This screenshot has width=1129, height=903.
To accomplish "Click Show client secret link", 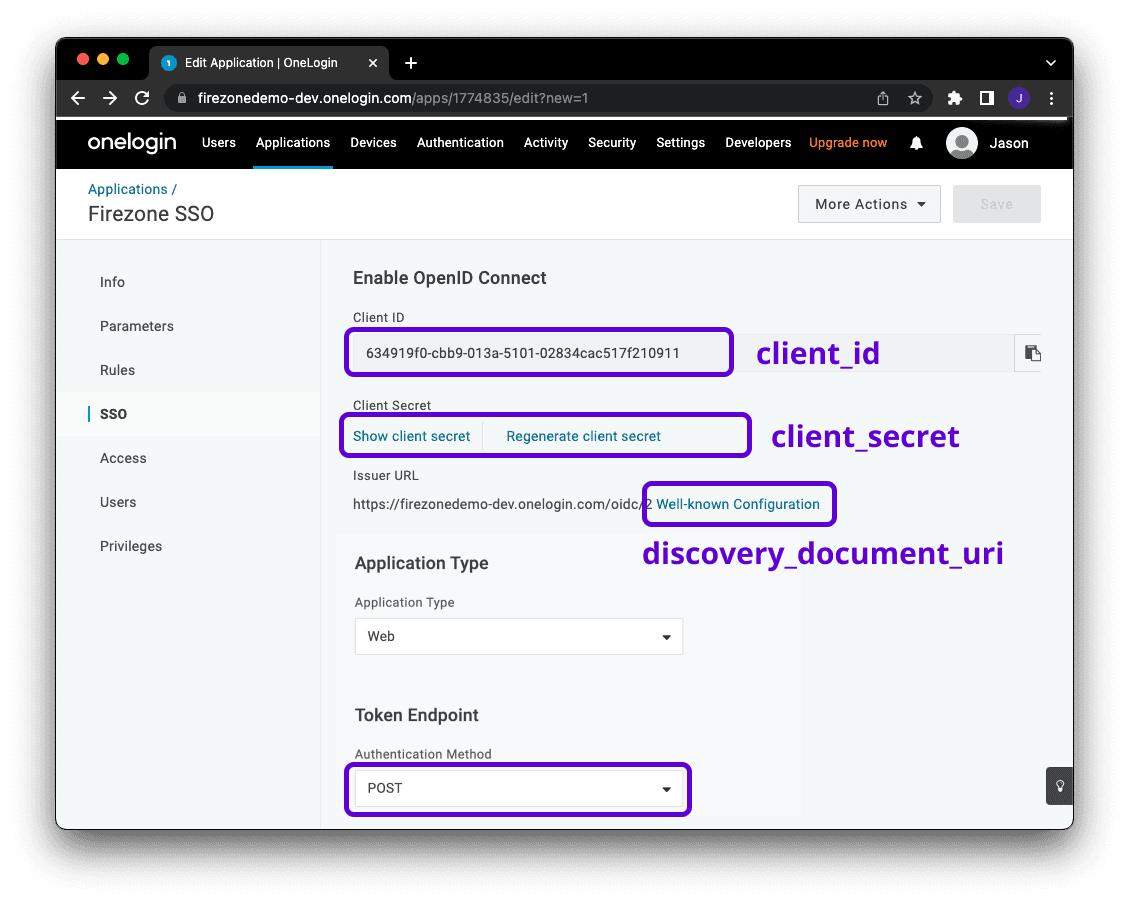I will 411,436.
